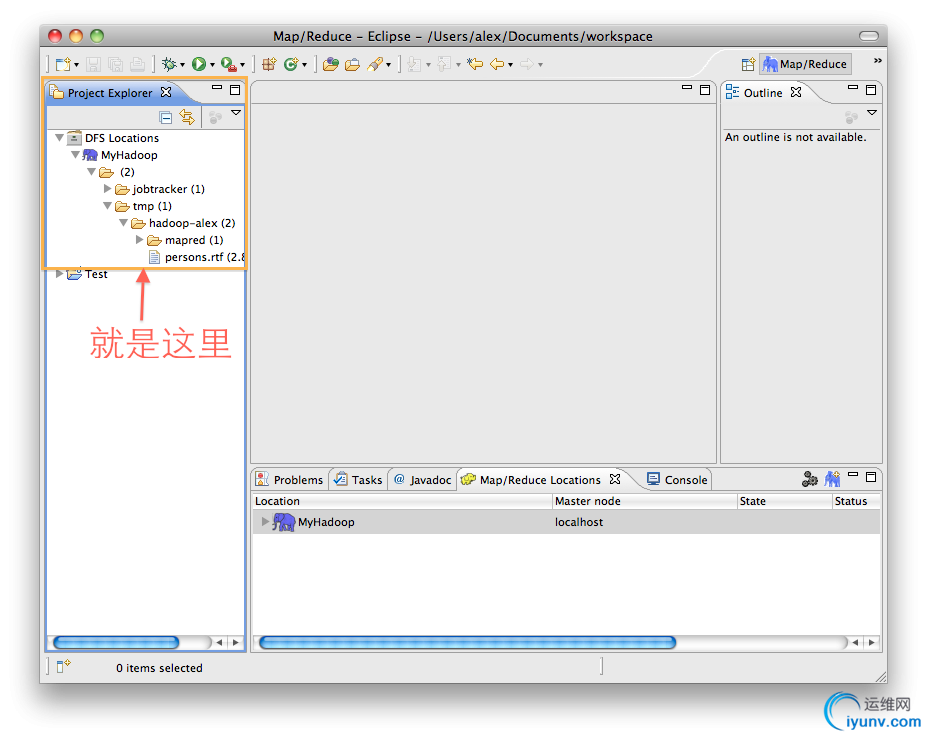Open the Search dropdown arrow
Image resolution: width=927 pixels, height=738 pixels.
[x=388, y=65]
